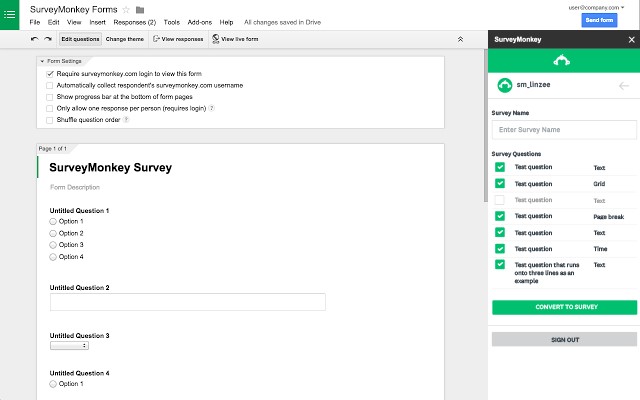Enable automatically collect respondent's username
The height and width of the screenshot is (400, 640).
[x=50, y=85]
